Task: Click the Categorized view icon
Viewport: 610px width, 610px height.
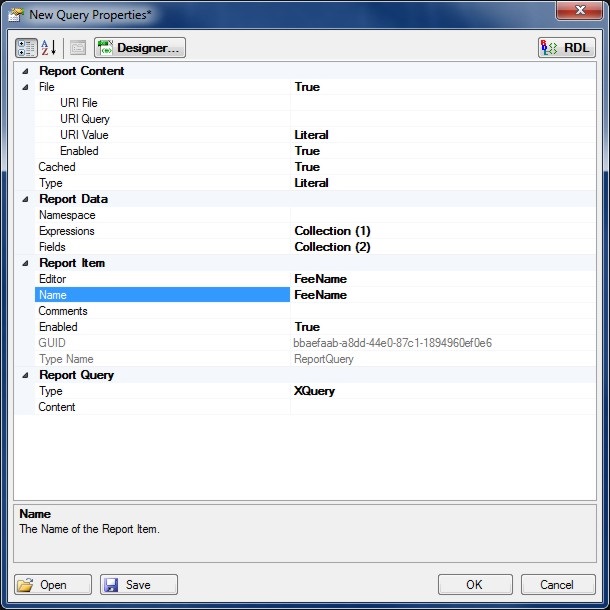Action: tap(27, 48)
